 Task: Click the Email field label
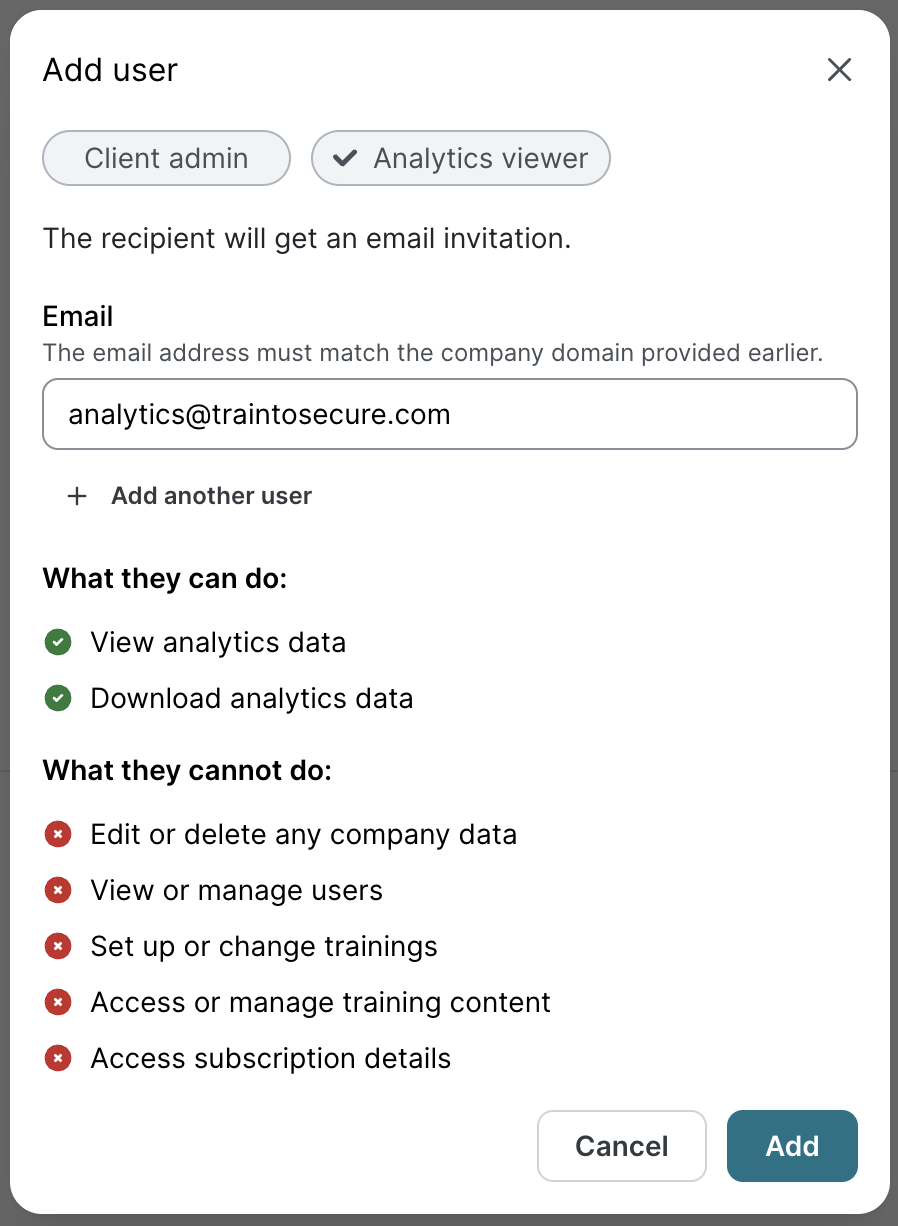pyautogui.click(x=78, y=317)
